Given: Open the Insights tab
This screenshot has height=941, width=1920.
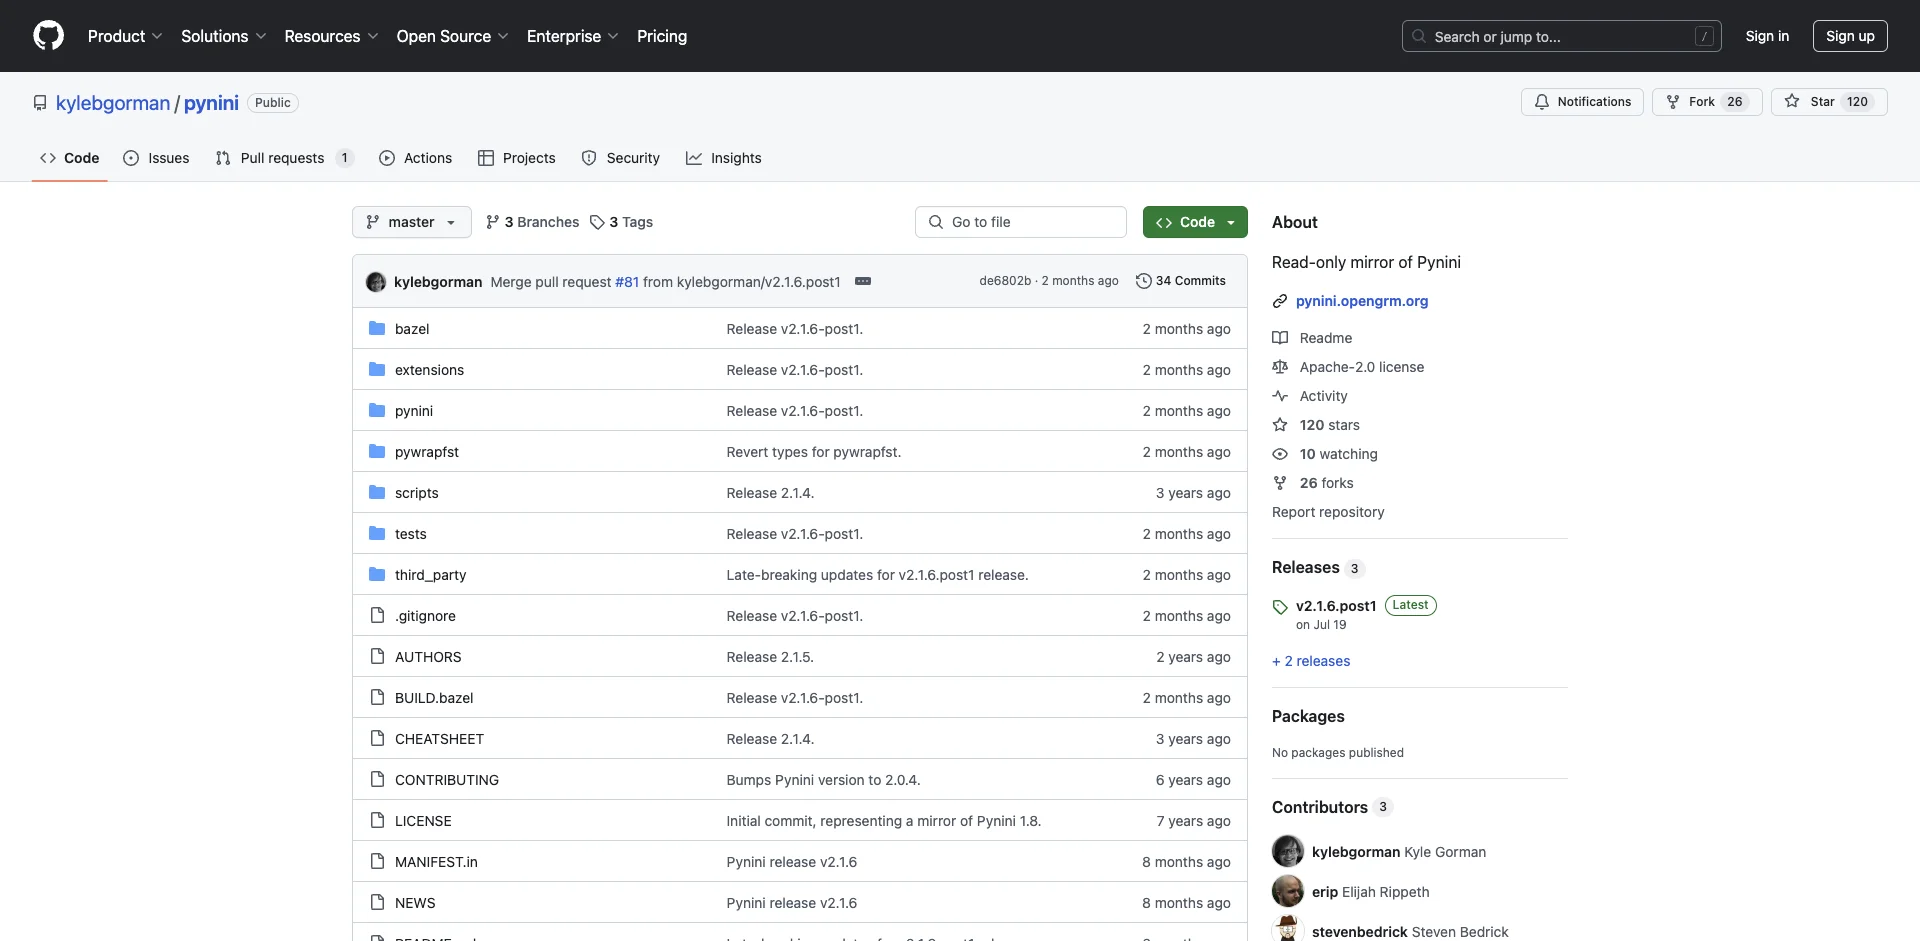Looking at the screenshot, I should click(x=724, y=158).
